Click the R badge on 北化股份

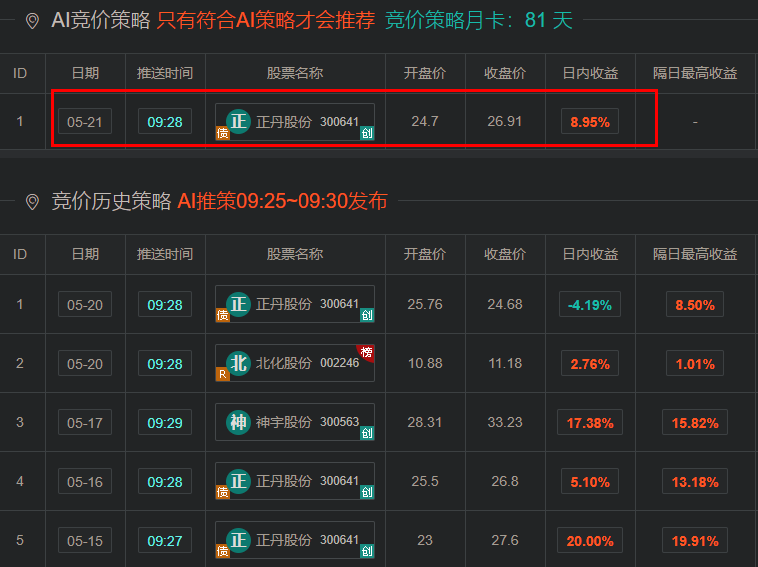click(222, 374)
